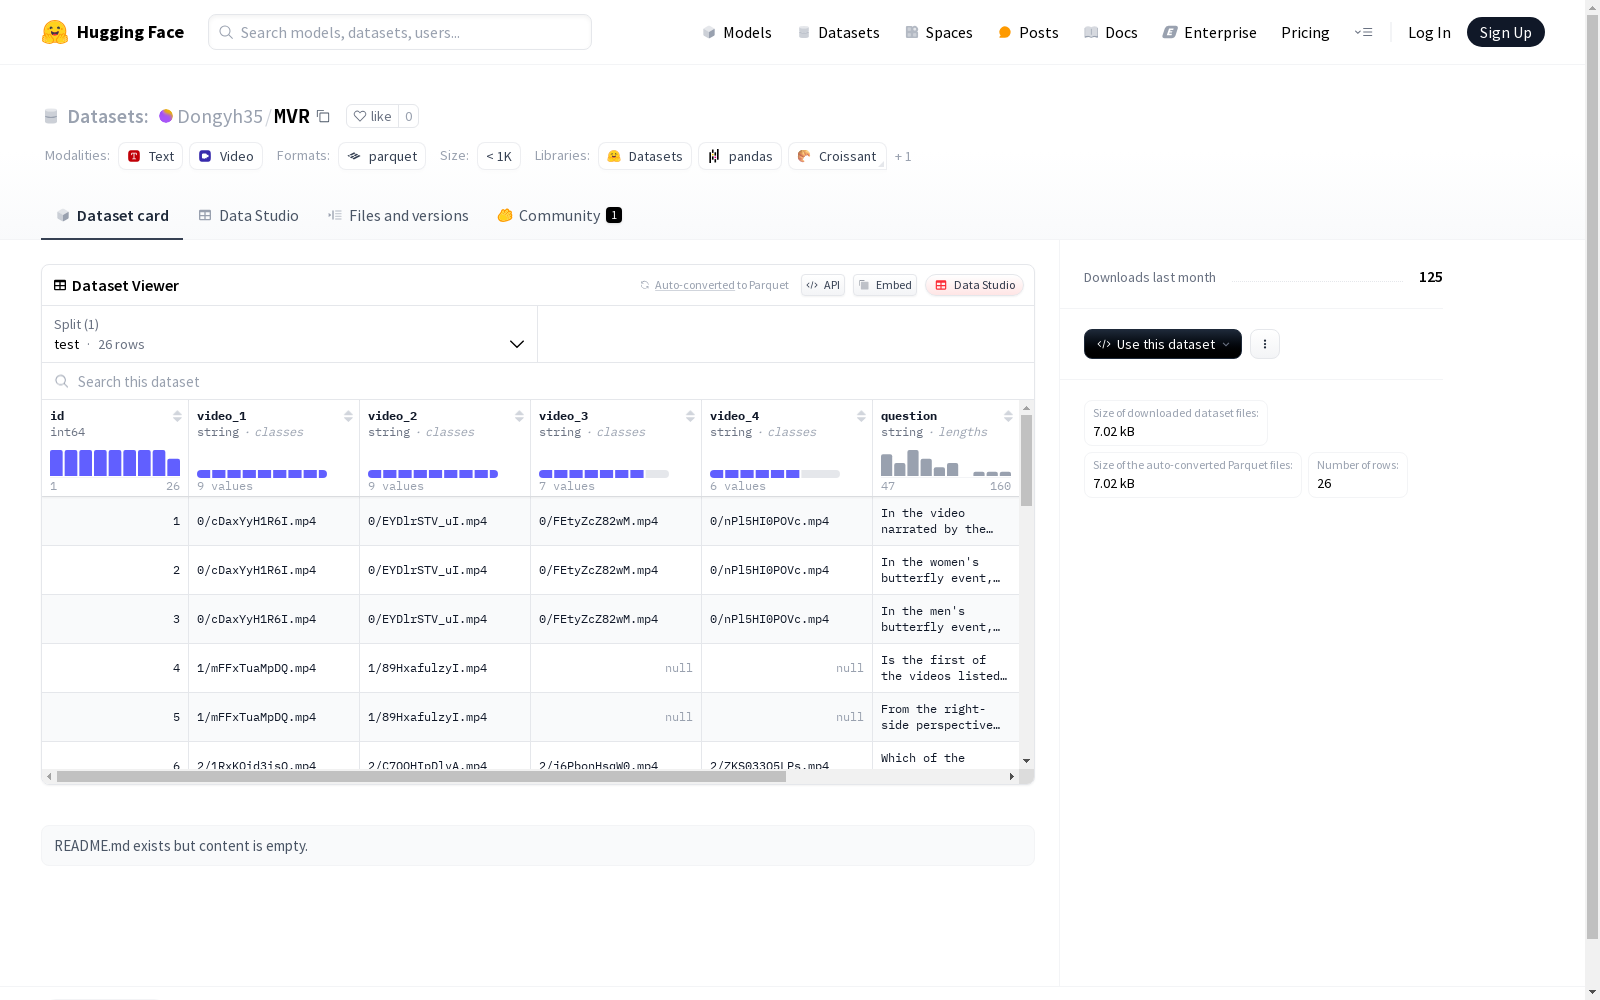The image size is (1600, 1000).
Task: Click the Sign Up button
Action: 1506,32
